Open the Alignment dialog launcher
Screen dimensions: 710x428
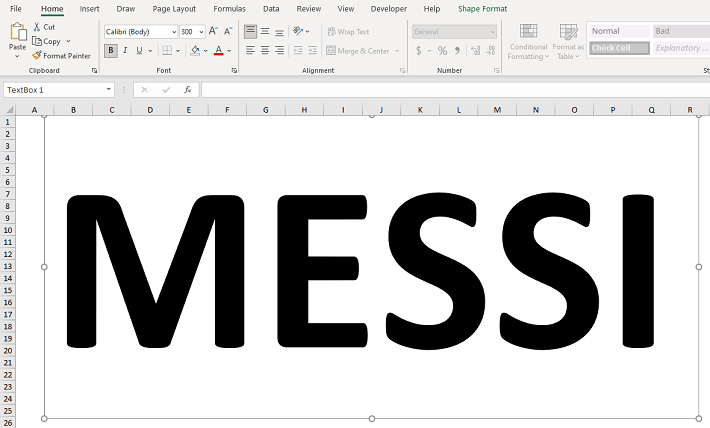click(x=402, y=71)
